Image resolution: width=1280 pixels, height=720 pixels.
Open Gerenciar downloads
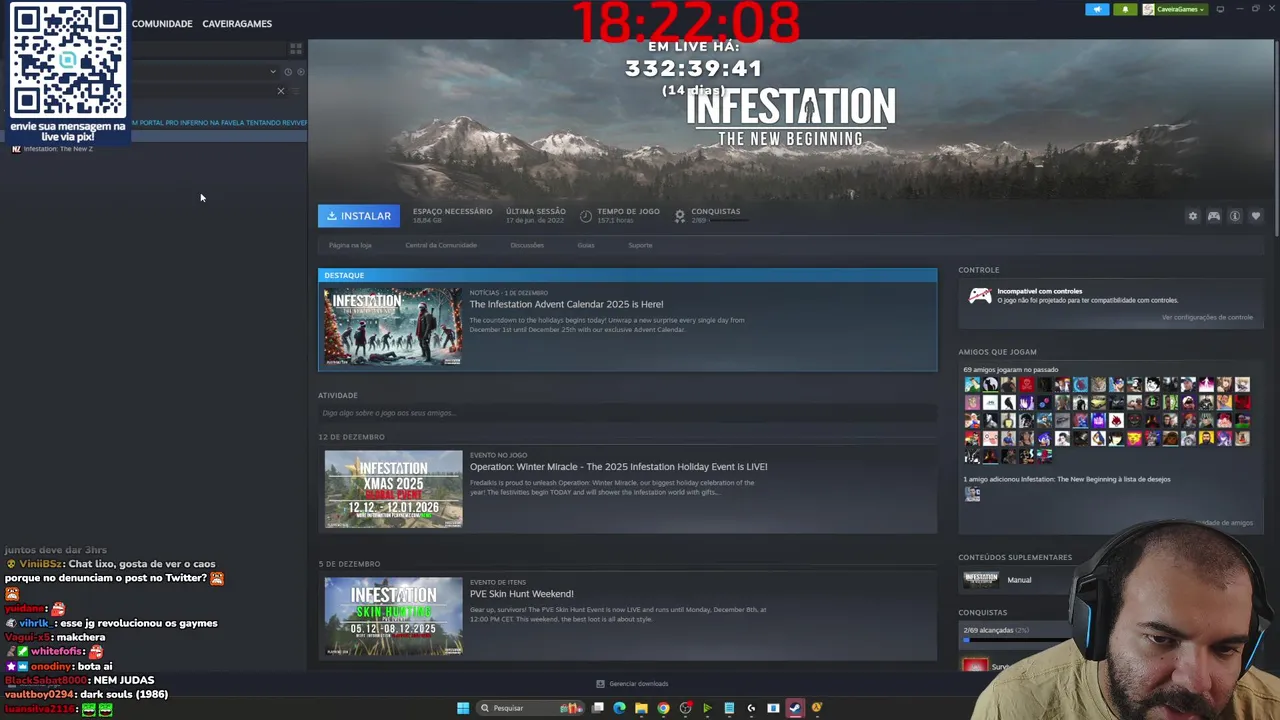point(632,684)
